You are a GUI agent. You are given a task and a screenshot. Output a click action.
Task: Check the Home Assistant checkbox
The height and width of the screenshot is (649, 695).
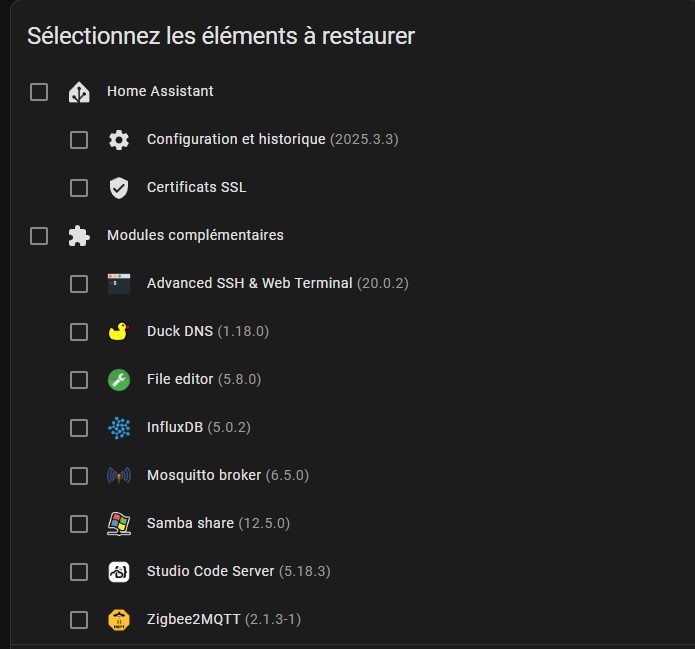pyautogui.click(x=39, y=92)
